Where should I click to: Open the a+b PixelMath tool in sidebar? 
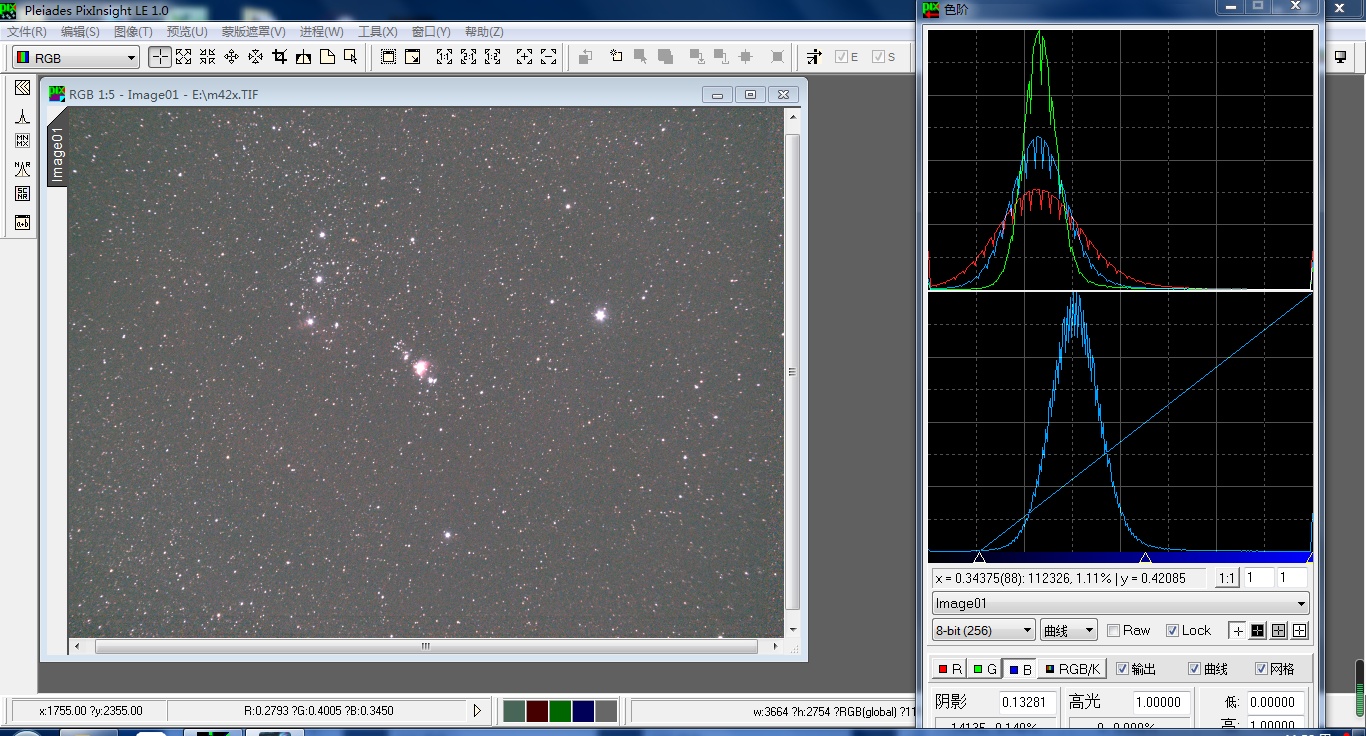22,222
